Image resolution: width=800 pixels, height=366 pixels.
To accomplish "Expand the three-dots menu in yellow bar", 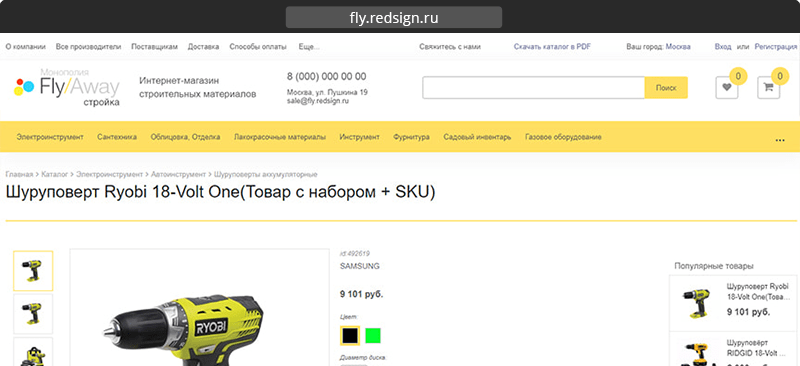I will [x=780, y=139].
